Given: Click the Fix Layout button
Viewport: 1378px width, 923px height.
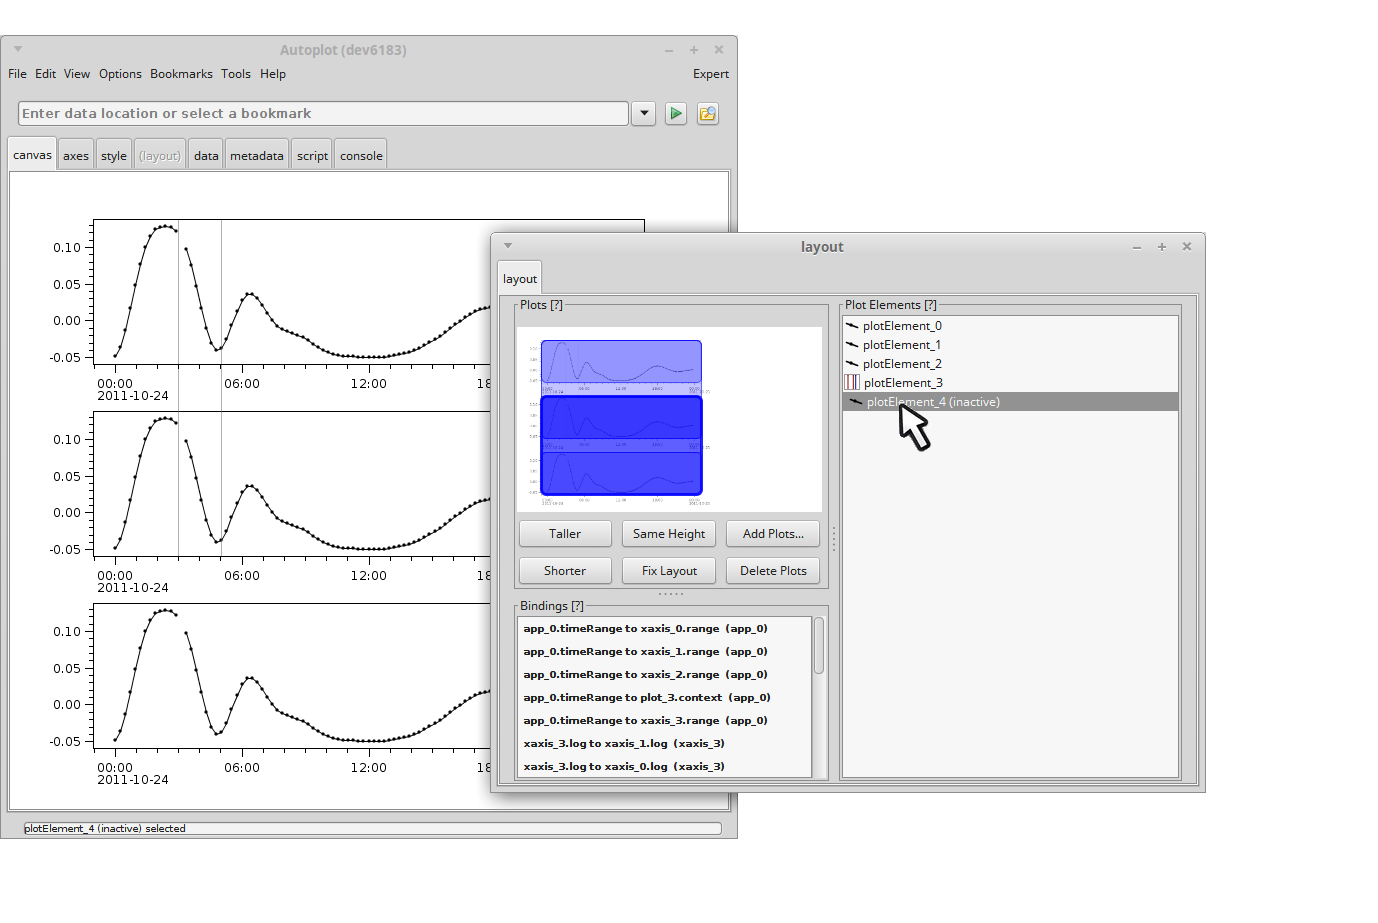Looking at the screenshot, I should [669, 571].
